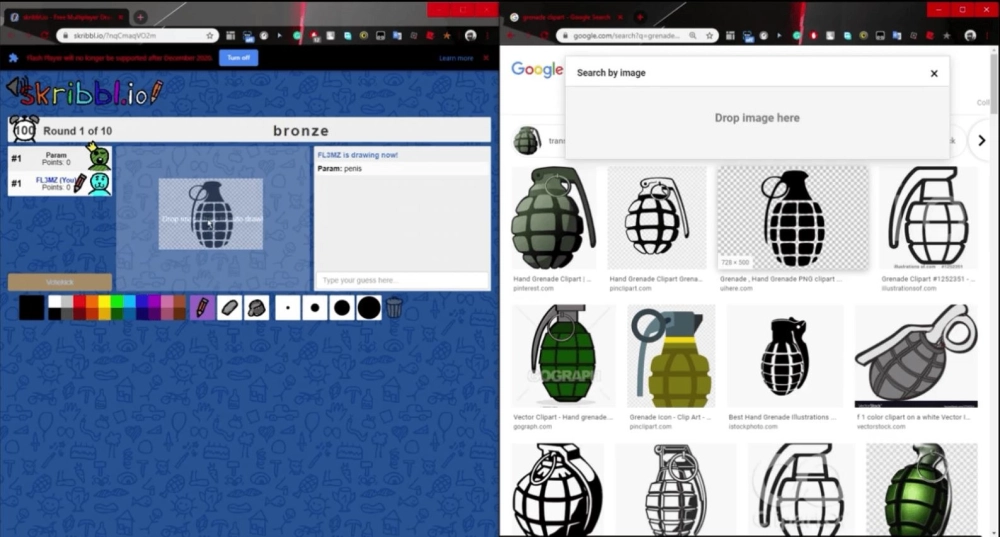The image size is (1000, 537).
Task: Select the eraser tool
Action: 229,308
